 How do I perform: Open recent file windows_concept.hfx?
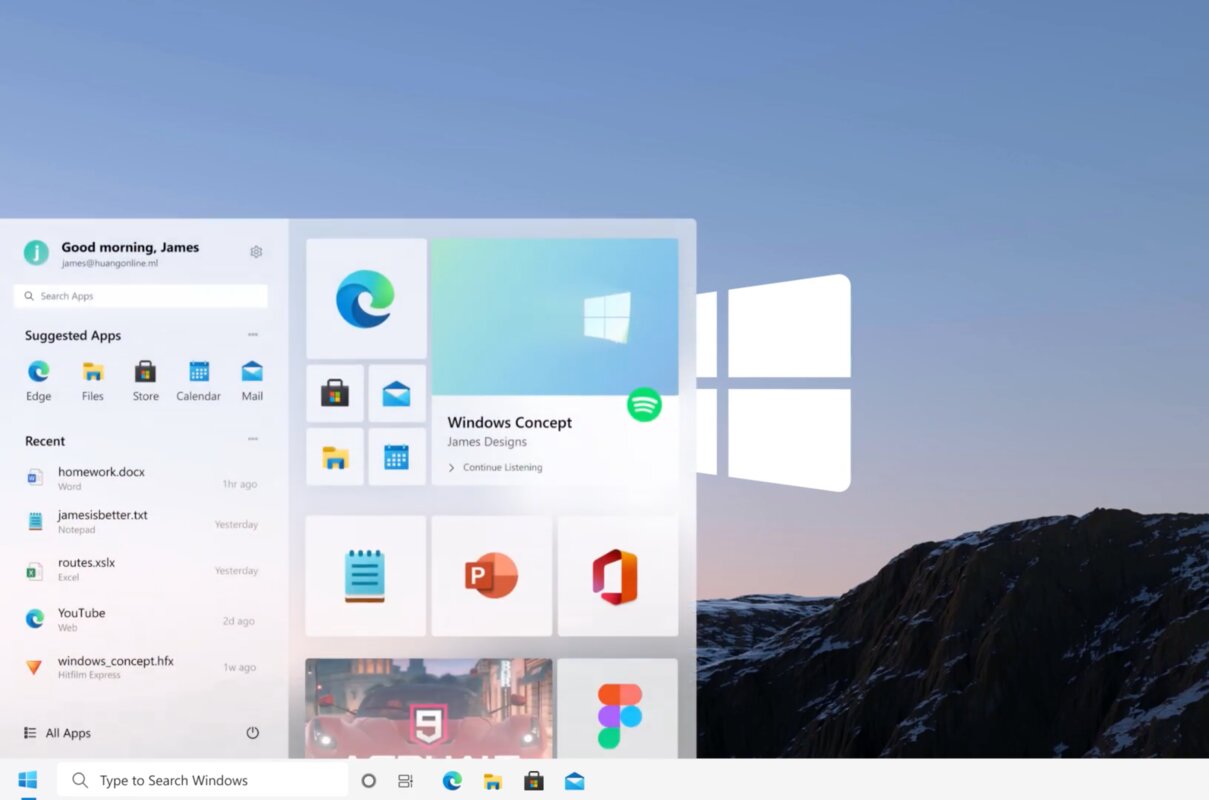coord(141,667)
